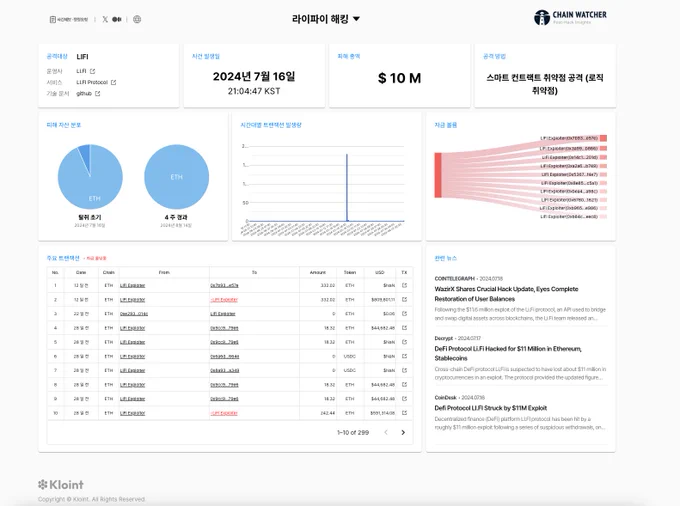Click the '1–10 of 299' pagination text
Image resolution: width=680 pixels, height=506 pixels.
pos(353,432)
